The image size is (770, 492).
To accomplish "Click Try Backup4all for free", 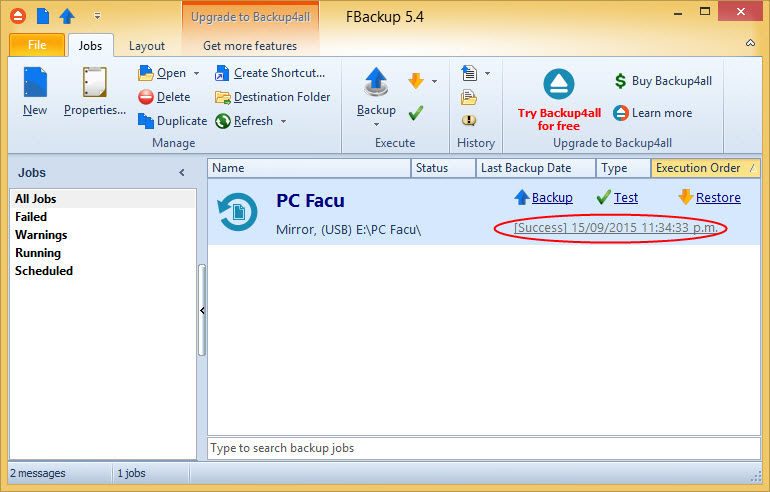I will 559,100.
